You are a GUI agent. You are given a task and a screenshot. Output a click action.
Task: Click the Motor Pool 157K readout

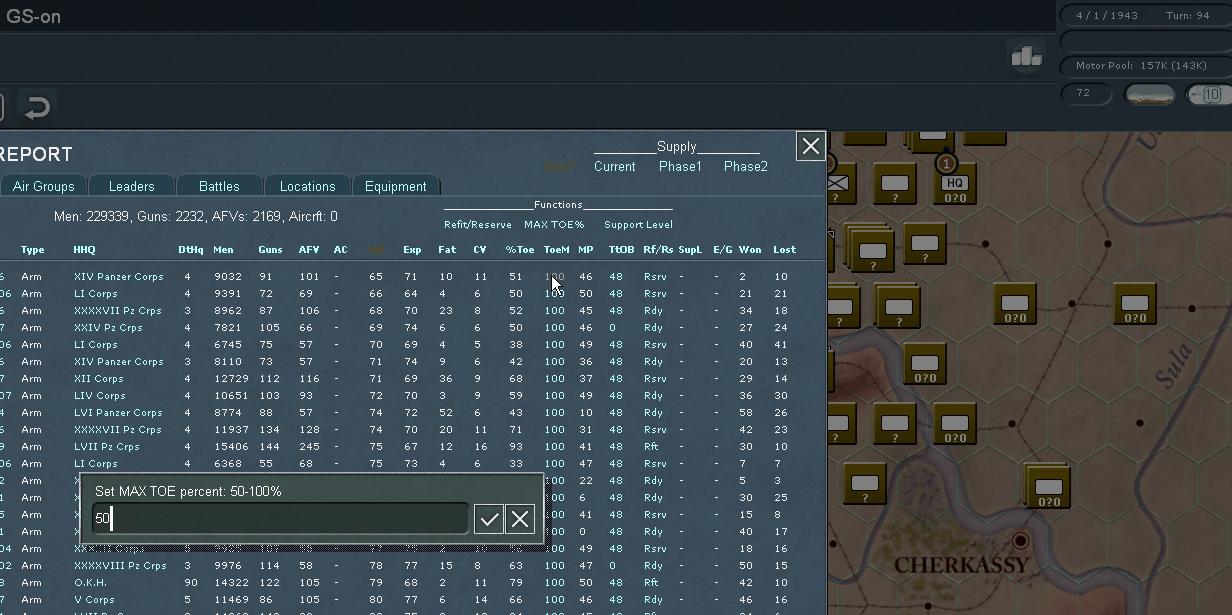pyautogui.click(x=1143, y=66)
